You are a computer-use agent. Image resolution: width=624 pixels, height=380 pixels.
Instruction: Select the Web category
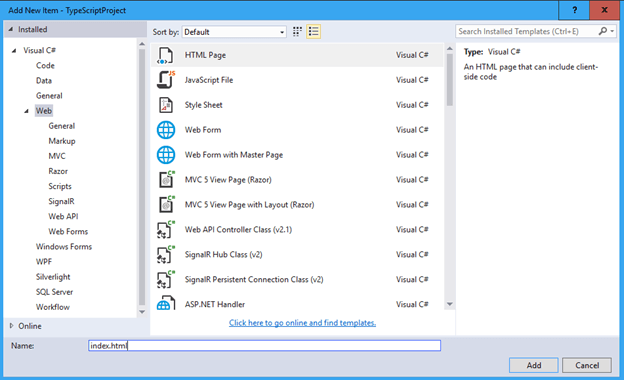(44, 111)
